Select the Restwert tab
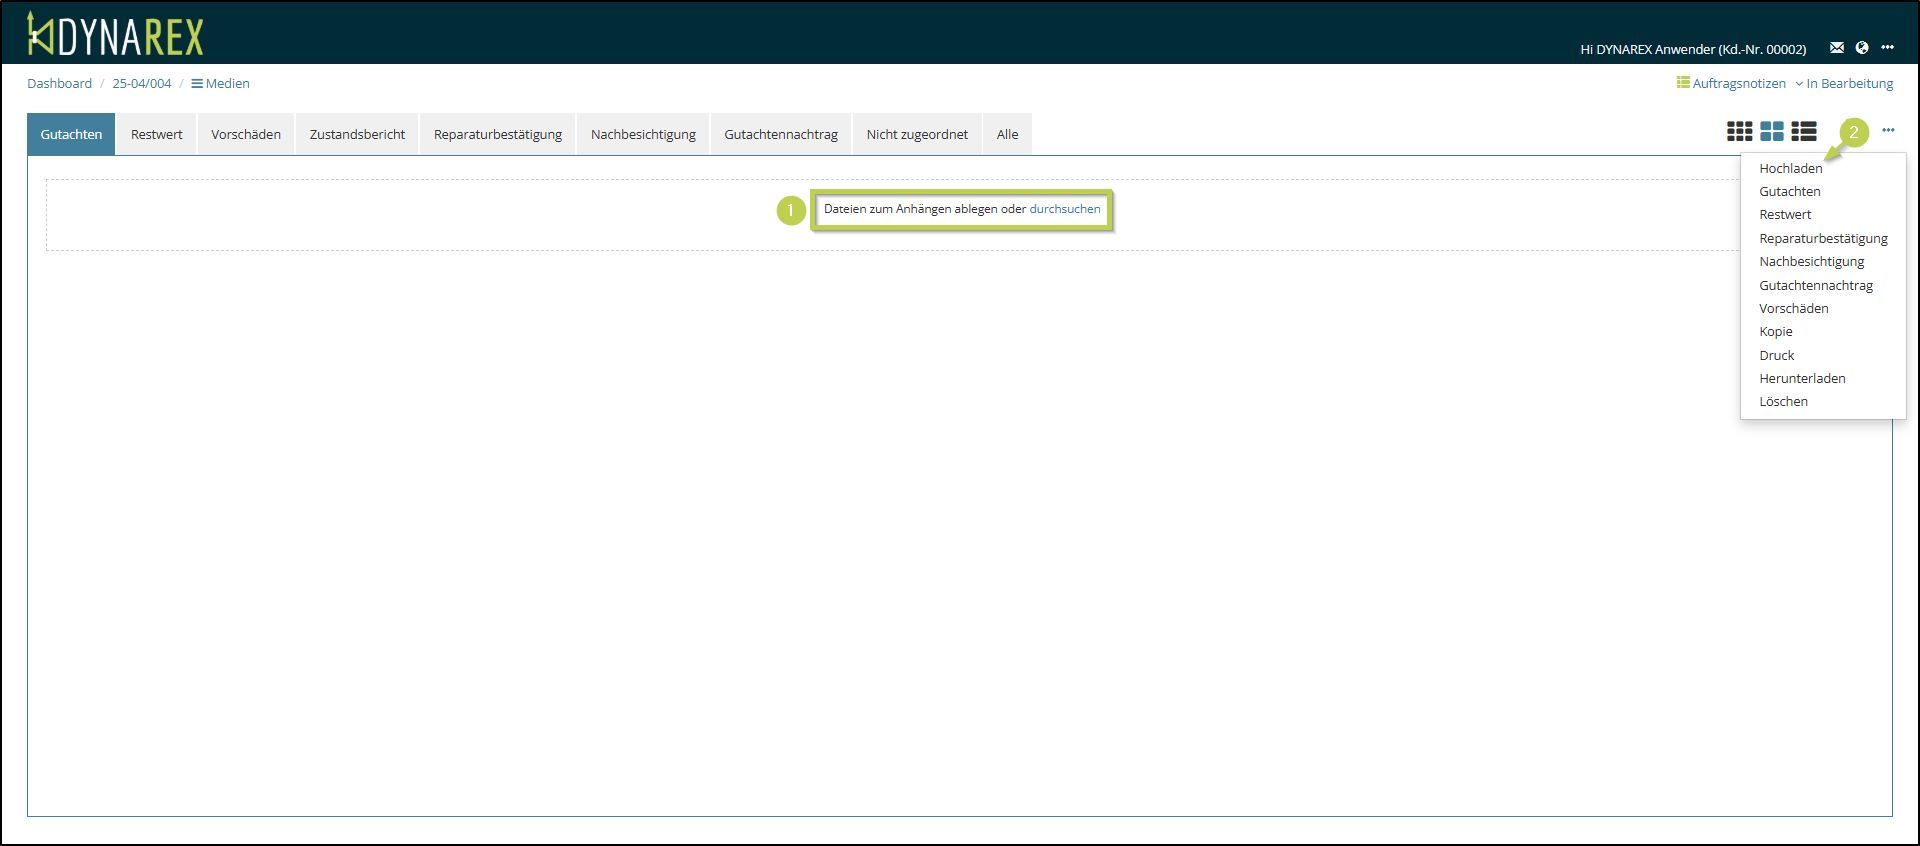The width and height of the screenshot is (1920, 846). (x=157, y=134)
